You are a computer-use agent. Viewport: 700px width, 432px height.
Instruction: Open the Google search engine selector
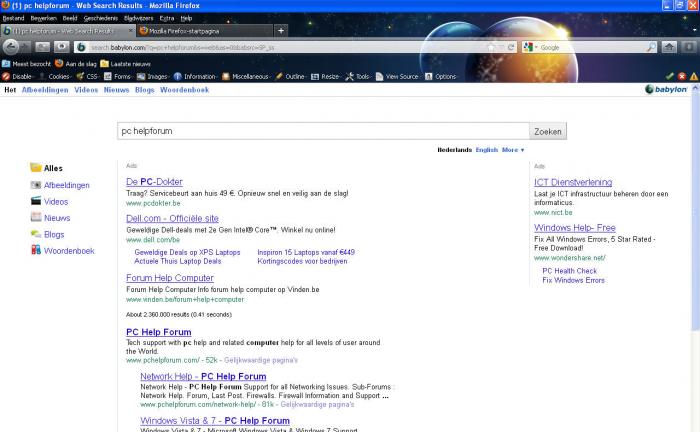click(x=530, y=47)
